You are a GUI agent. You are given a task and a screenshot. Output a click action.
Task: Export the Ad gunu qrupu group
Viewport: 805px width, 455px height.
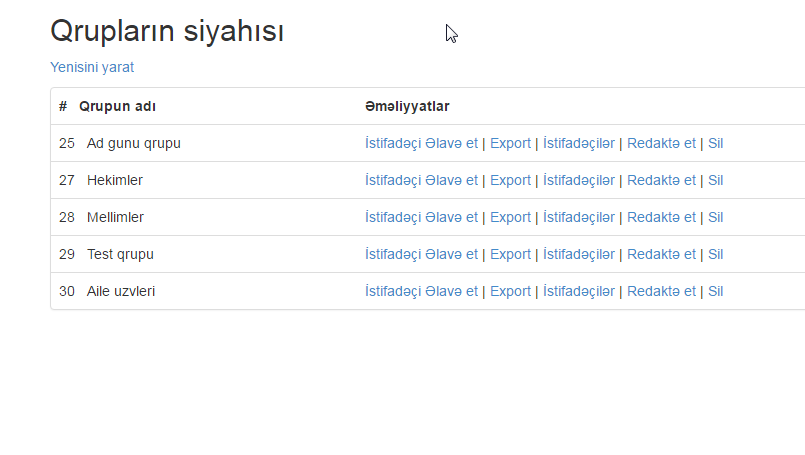coord(510,143)
